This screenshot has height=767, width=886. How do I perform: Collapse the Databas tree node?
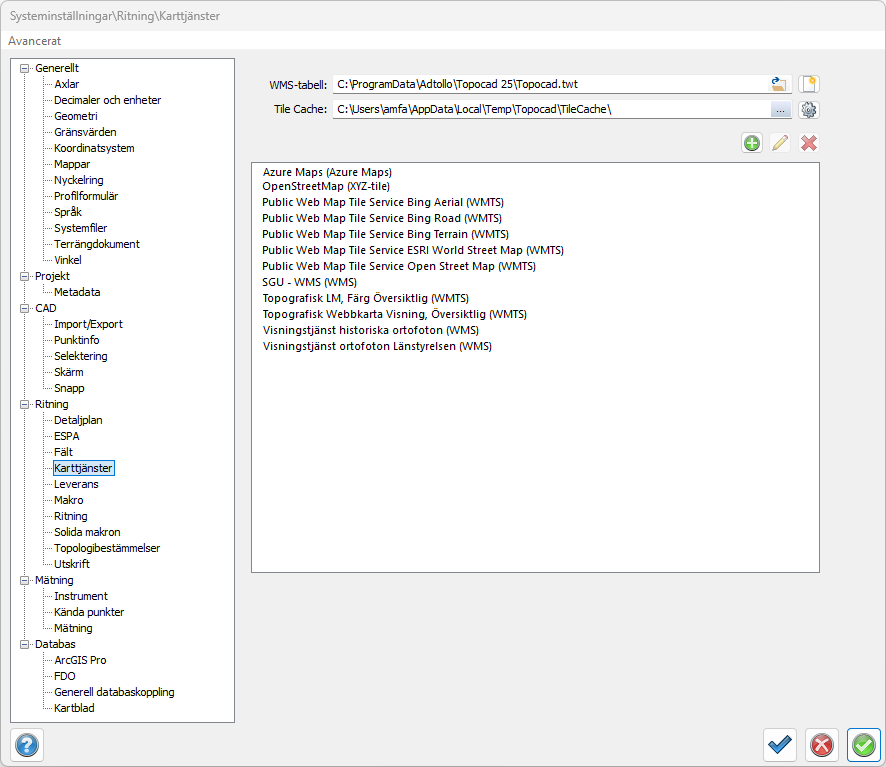click(x=25, y=644)
